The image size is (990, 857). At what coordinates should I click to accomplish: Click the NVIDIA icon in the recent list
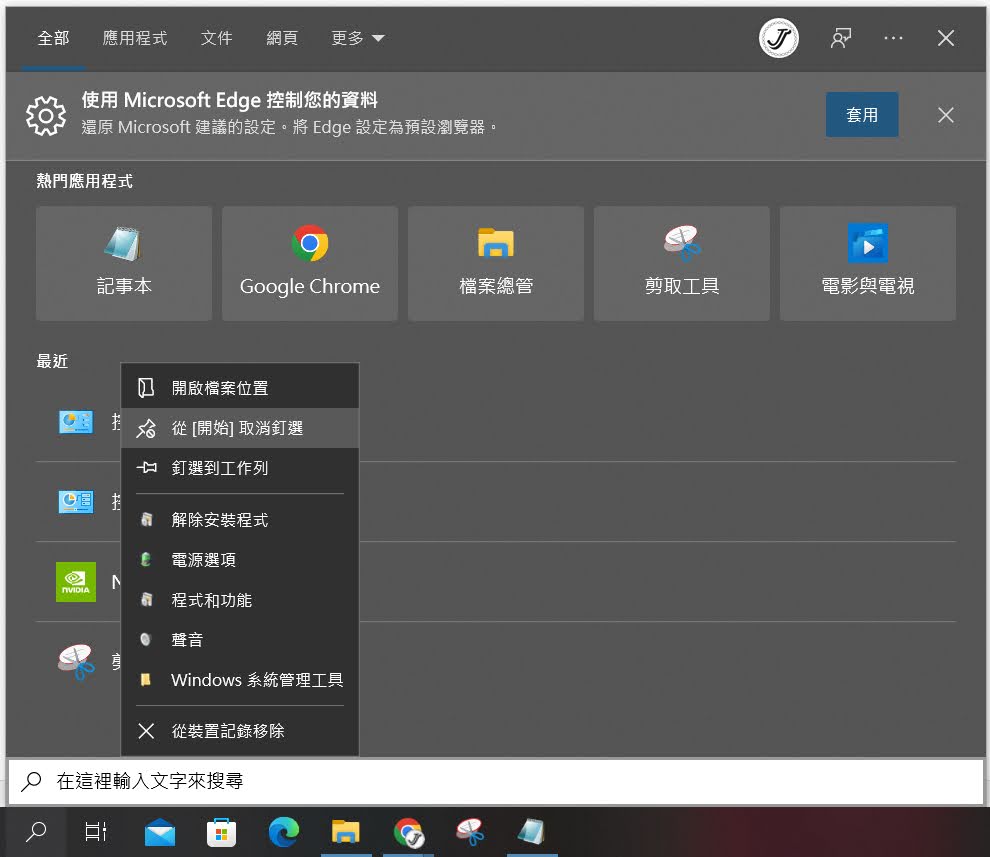coord(76,582)
